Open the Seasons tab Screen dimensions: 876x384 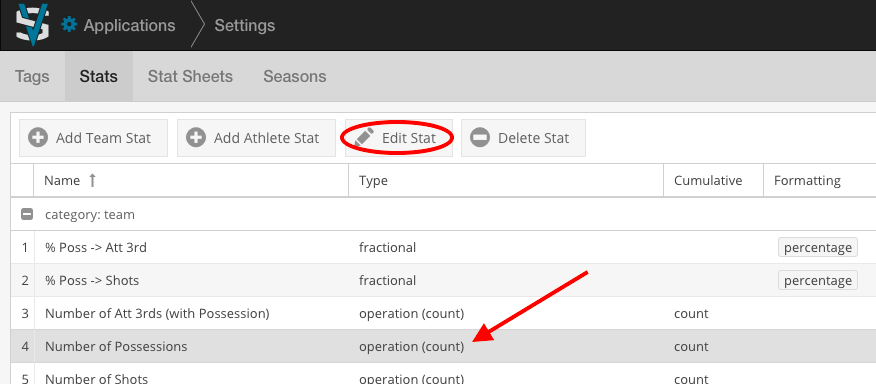[294, 77]
